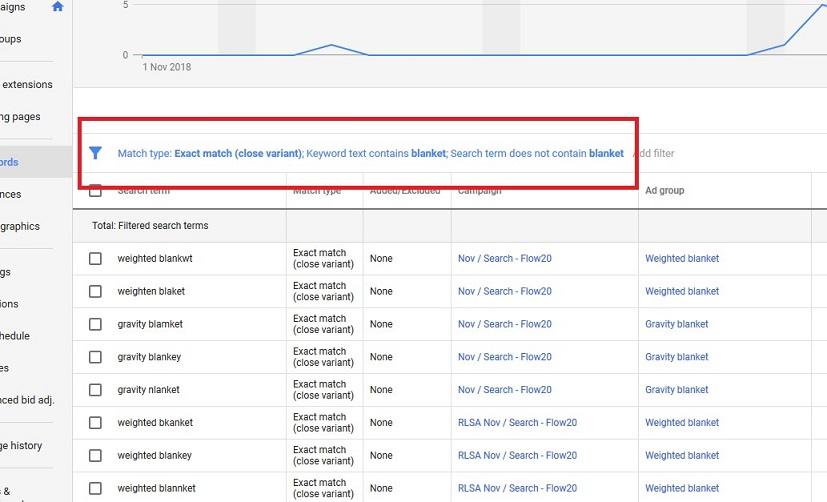827x502 pixels.
Task: Click the blue filter funnel icon
Action: click(96, 153)
